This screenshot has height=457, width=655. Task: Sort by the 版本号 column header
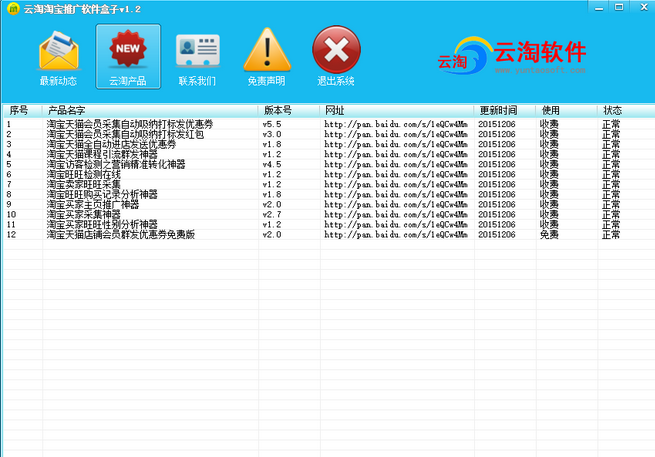pos(289,110)
